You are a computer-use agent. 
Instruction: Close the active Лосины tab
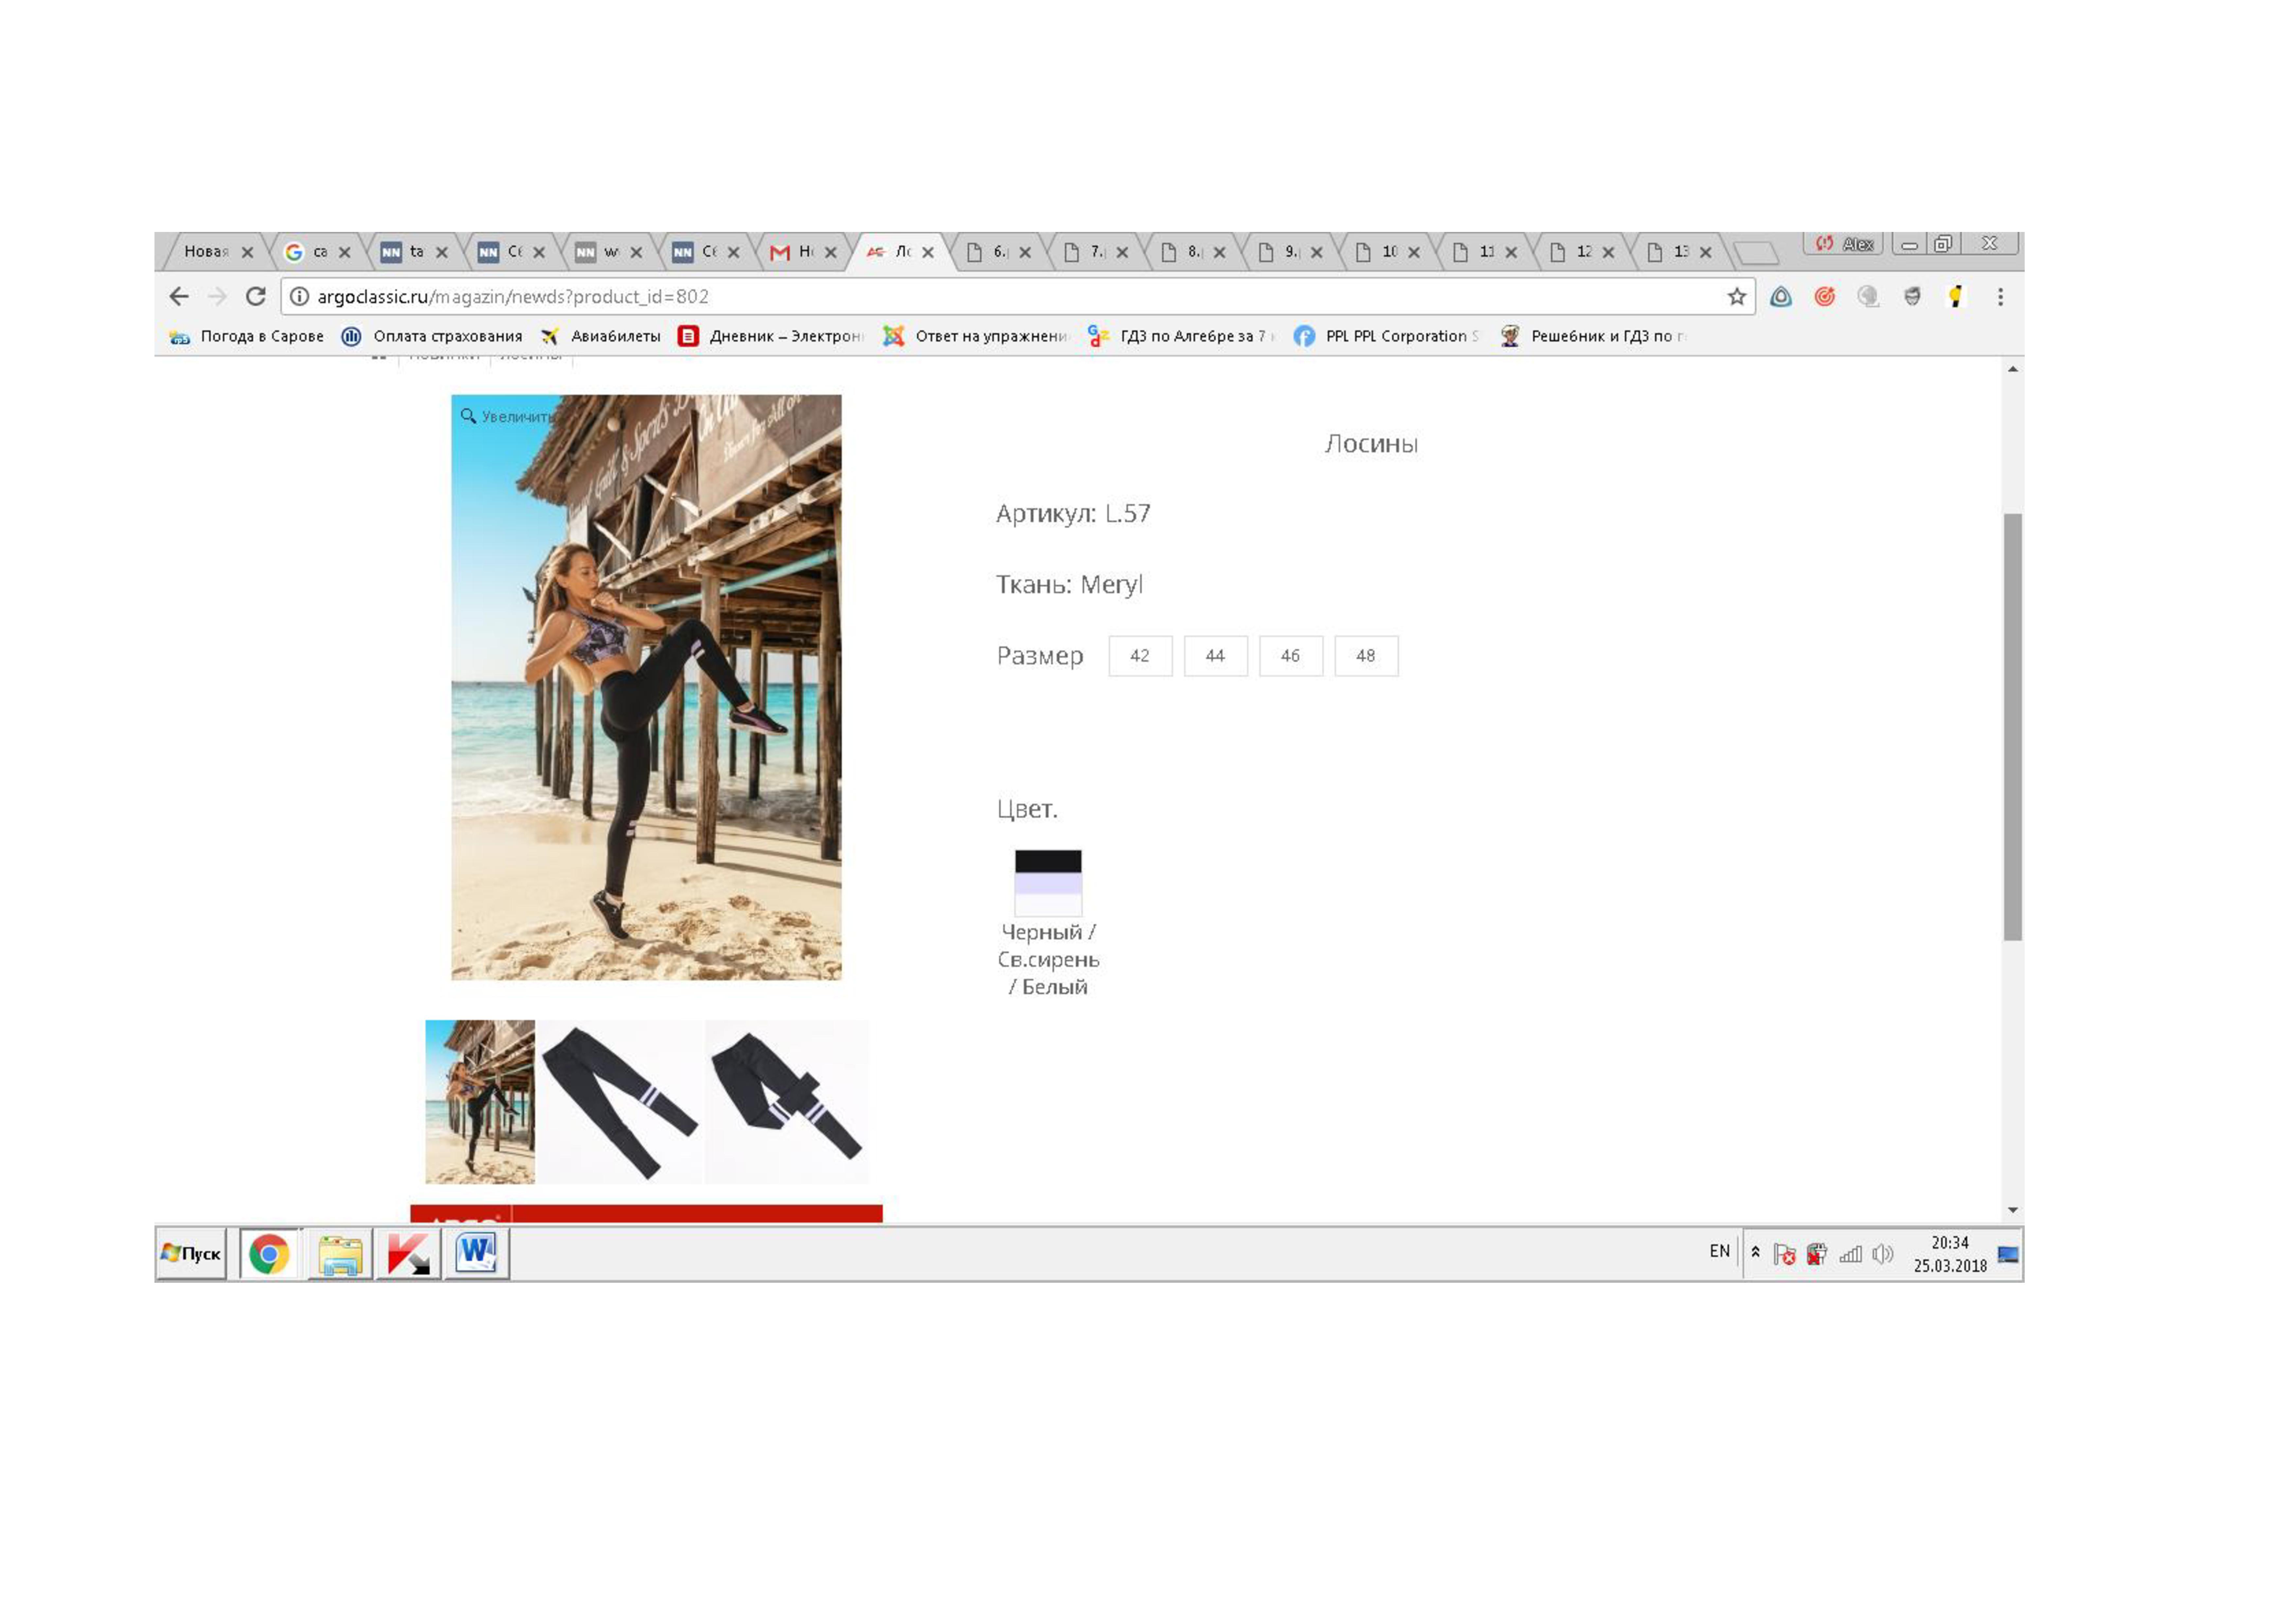tap(928, 253)
